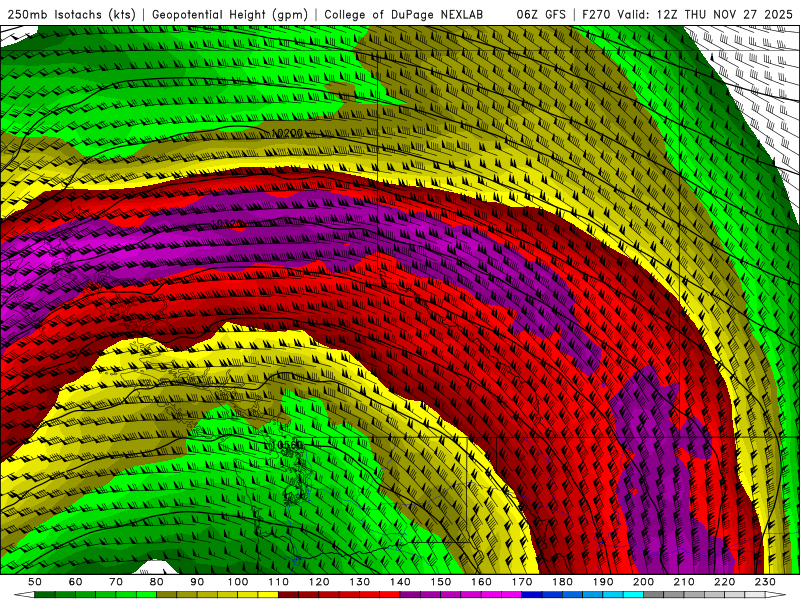This screenshot has height=600, width=800.
Task: Click the '60' colorbar scale label
Action: pos(75,582)
